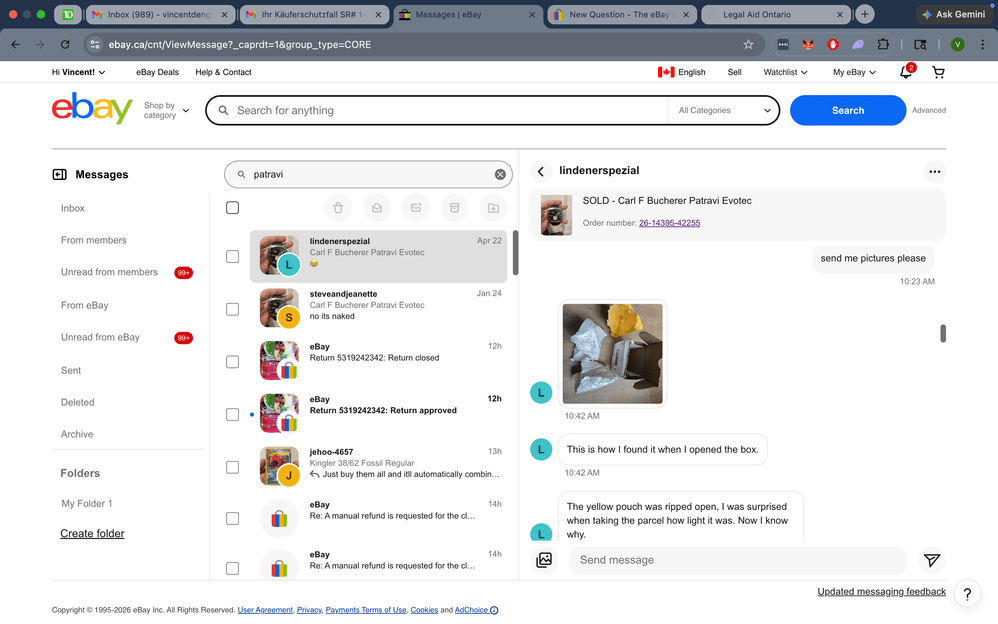
Task: Open My Folder 1
Action: tap(87, 504)
